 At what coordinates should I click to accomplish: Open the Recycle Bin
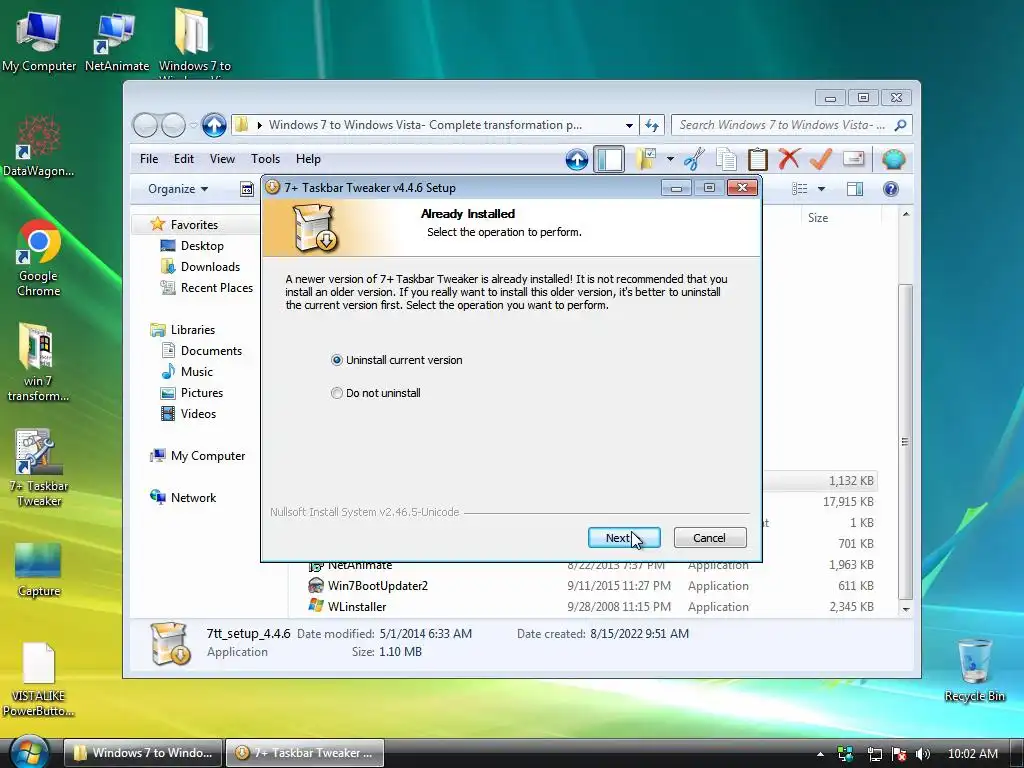coord(974,670)
